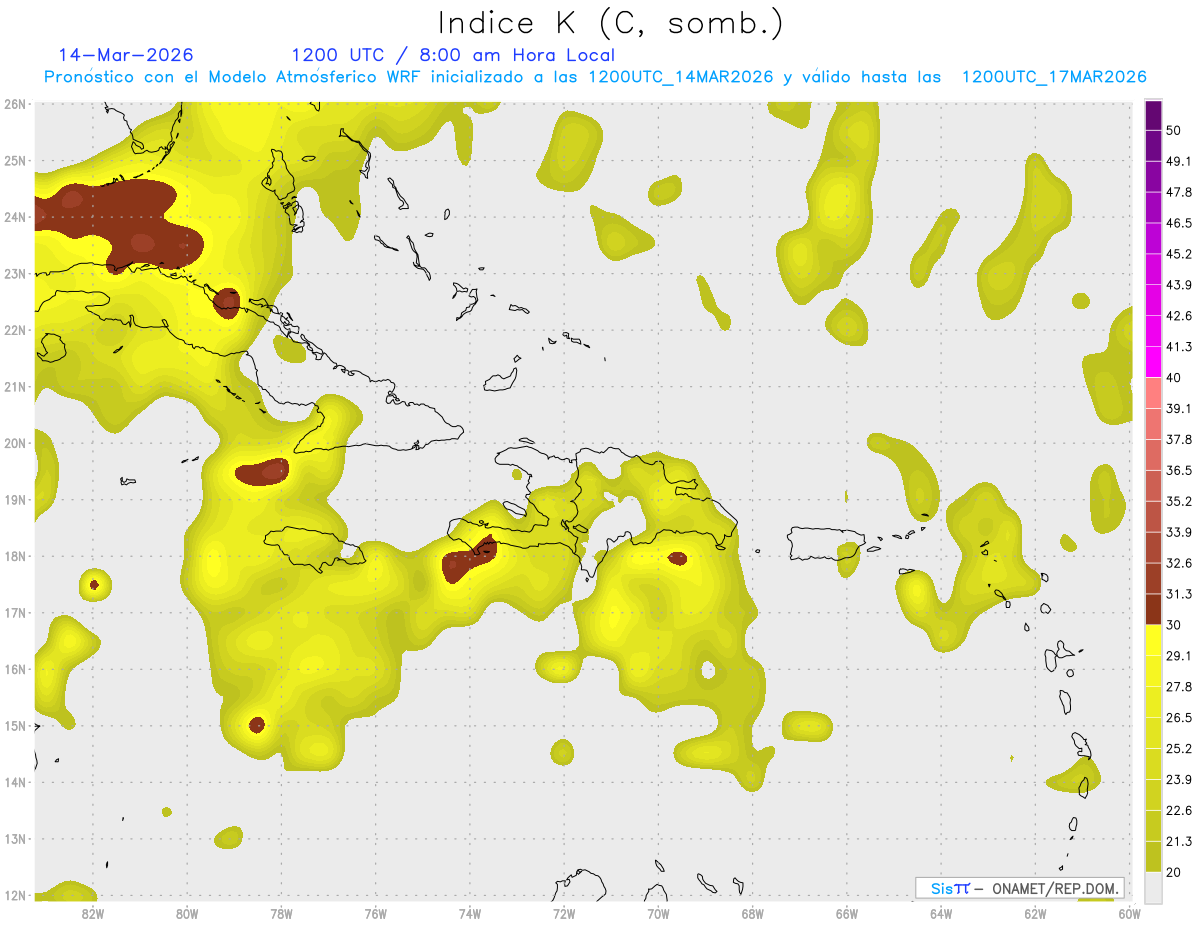1200x927 pixels.
Task: Click the '1200 UTC / 8:00 am Hora Local' text
Action: 453,55
